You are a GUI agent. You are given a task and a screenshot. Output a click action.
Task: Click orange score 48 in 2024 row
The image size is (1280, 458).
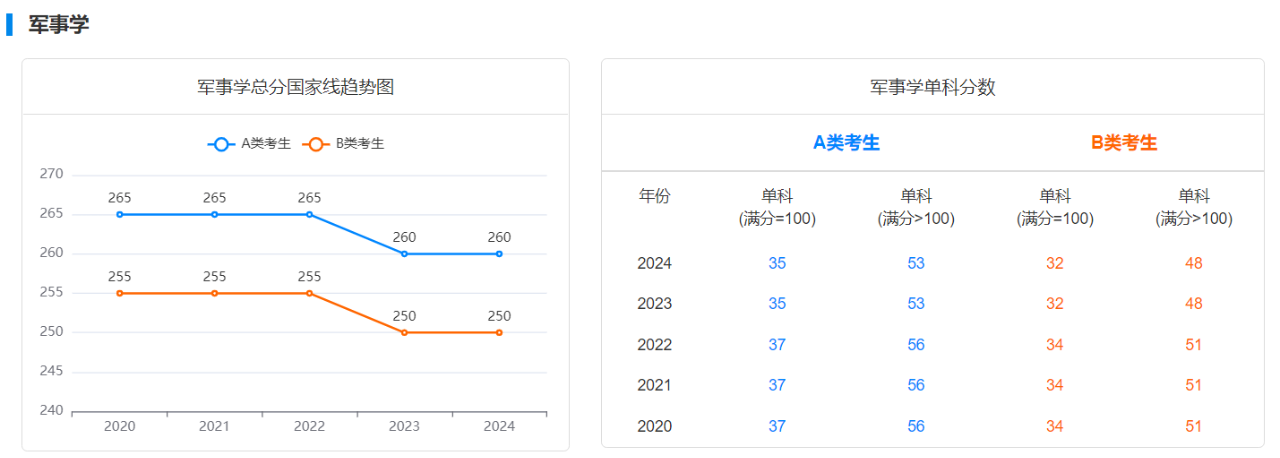[1194, 264]
